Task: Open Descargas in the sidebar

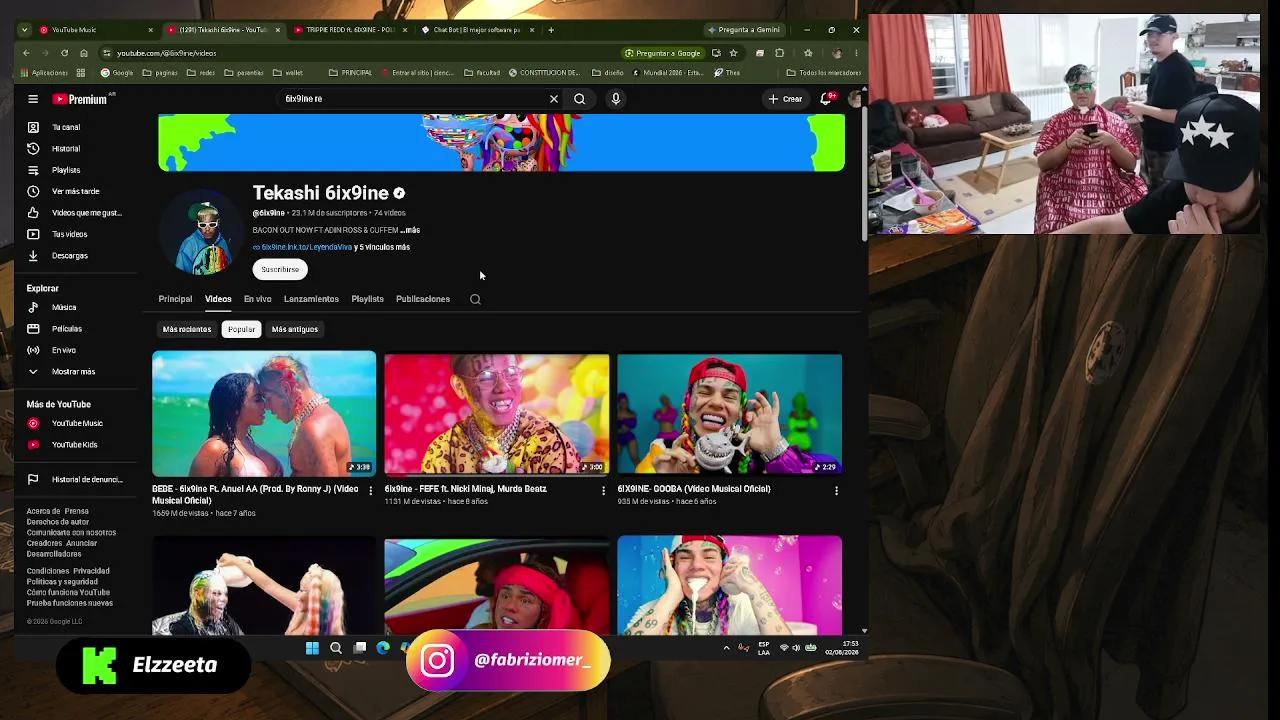Action: point(72,256)
